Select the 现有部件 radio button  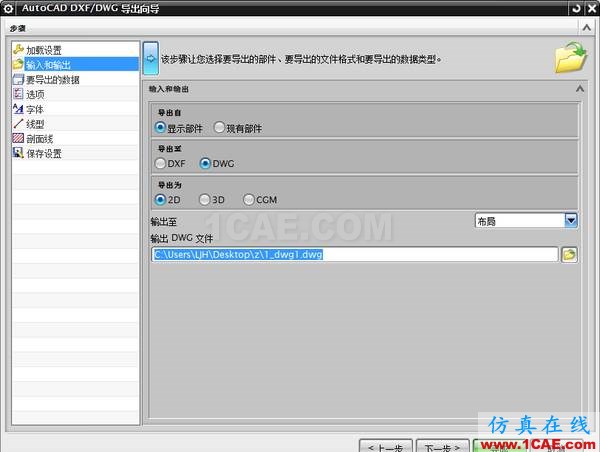tap(219, 127)
